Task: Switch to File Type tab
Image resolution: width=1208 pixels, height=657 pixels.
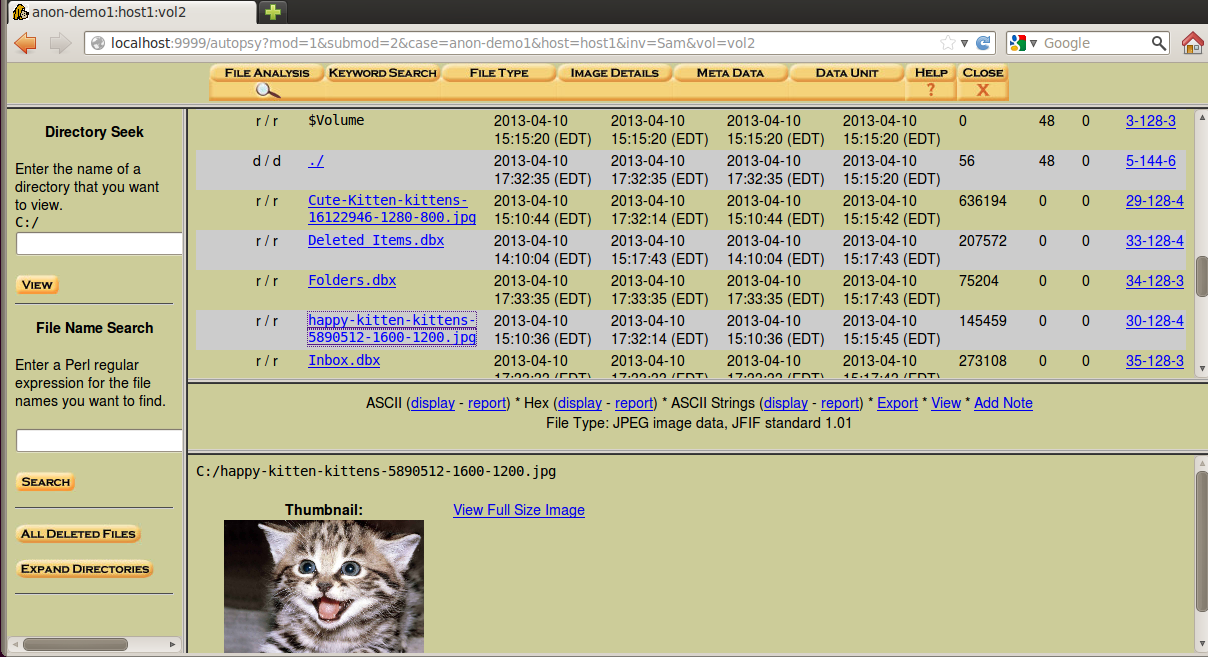Action: pos(499,73)
